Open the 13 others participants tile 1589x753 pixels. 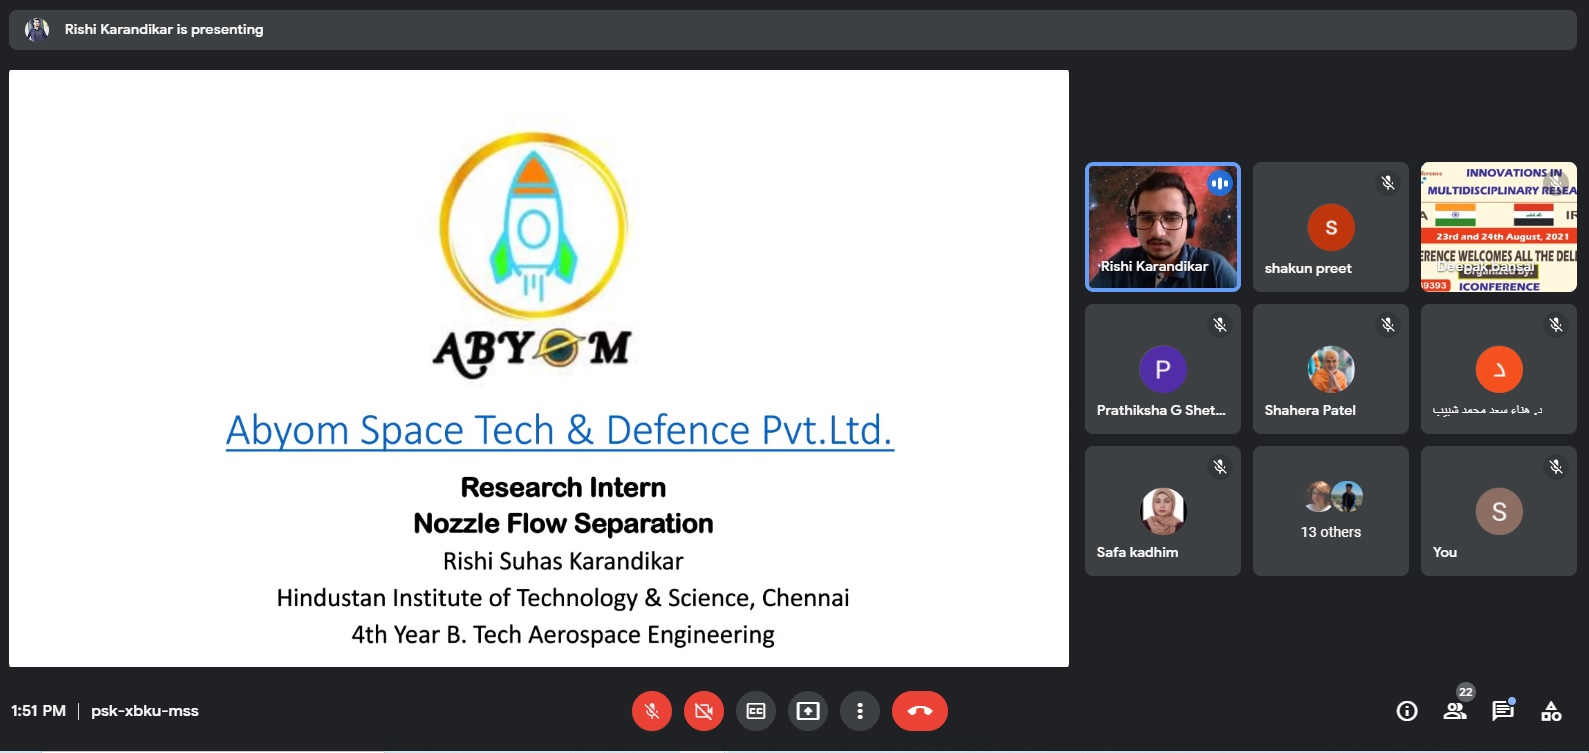point(1331,511)
